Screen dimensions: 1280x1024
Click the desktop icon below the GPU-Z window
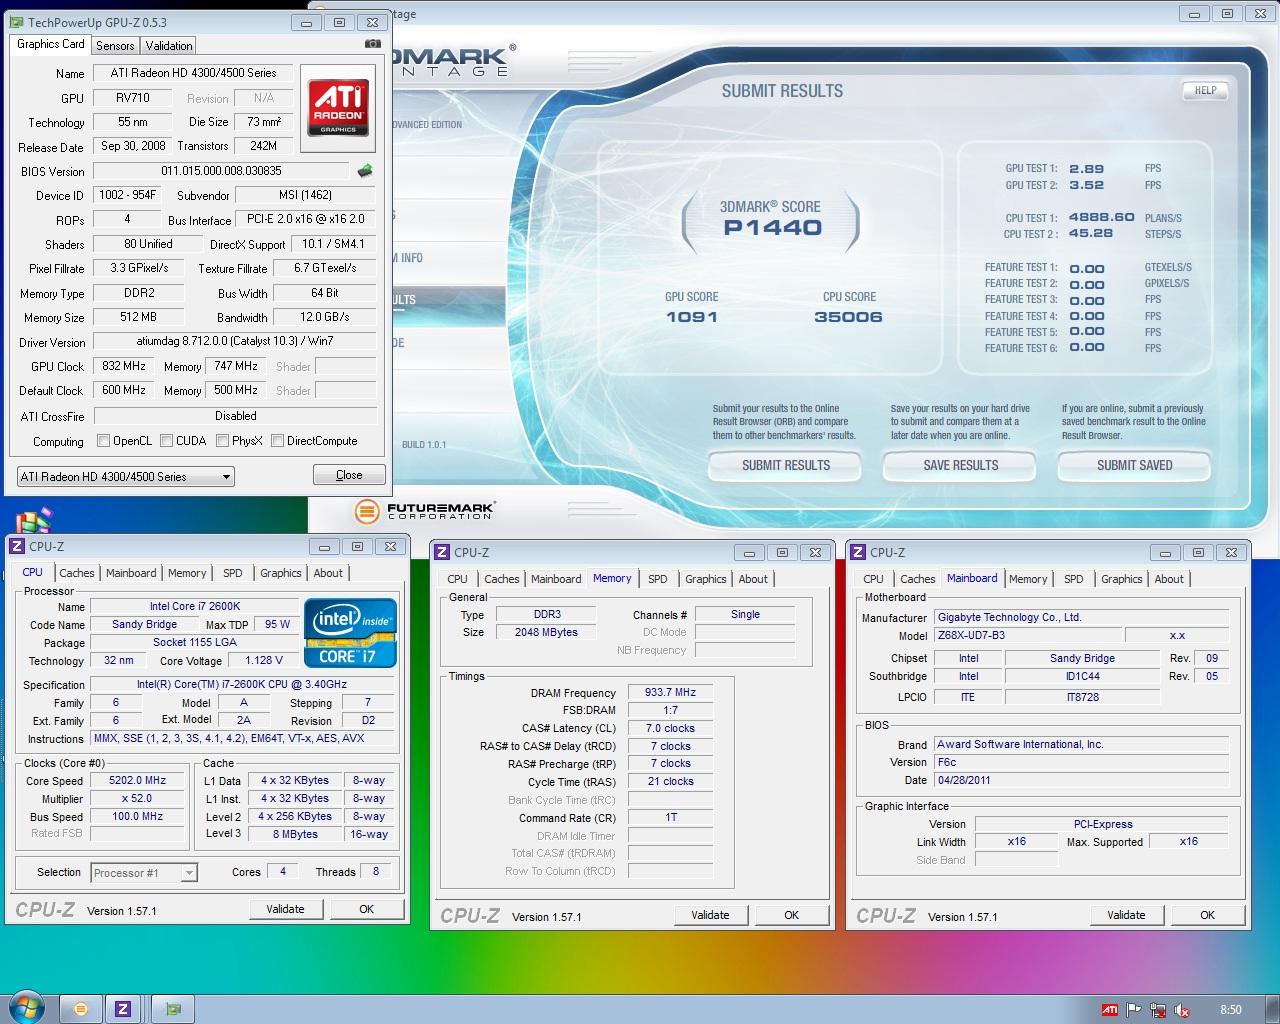pos(33,521)
